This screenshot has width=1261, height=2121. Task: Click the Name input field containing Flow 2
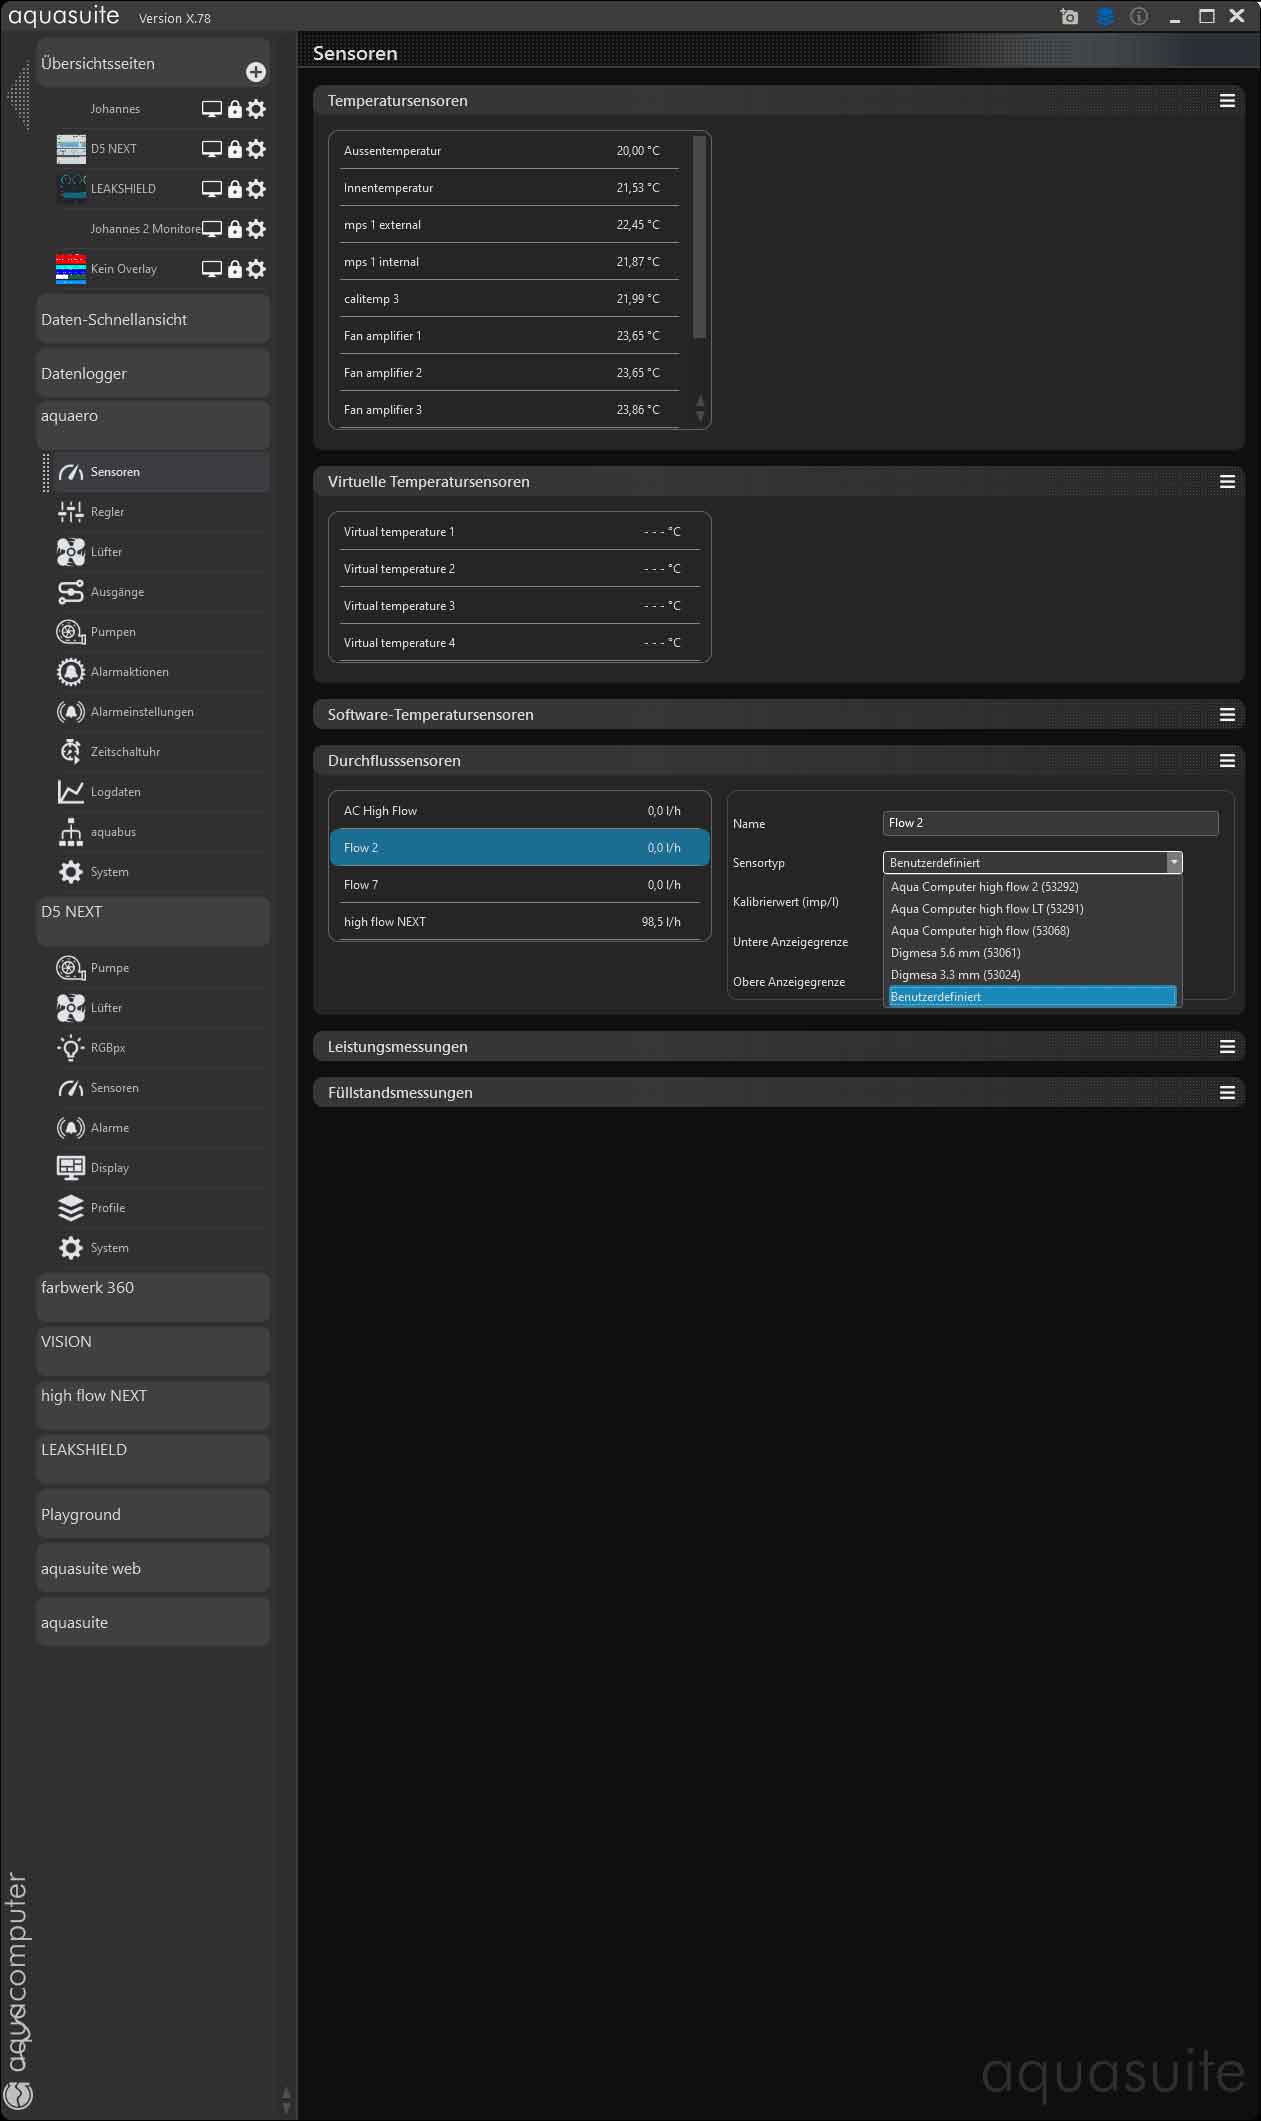click(1050, 823)
